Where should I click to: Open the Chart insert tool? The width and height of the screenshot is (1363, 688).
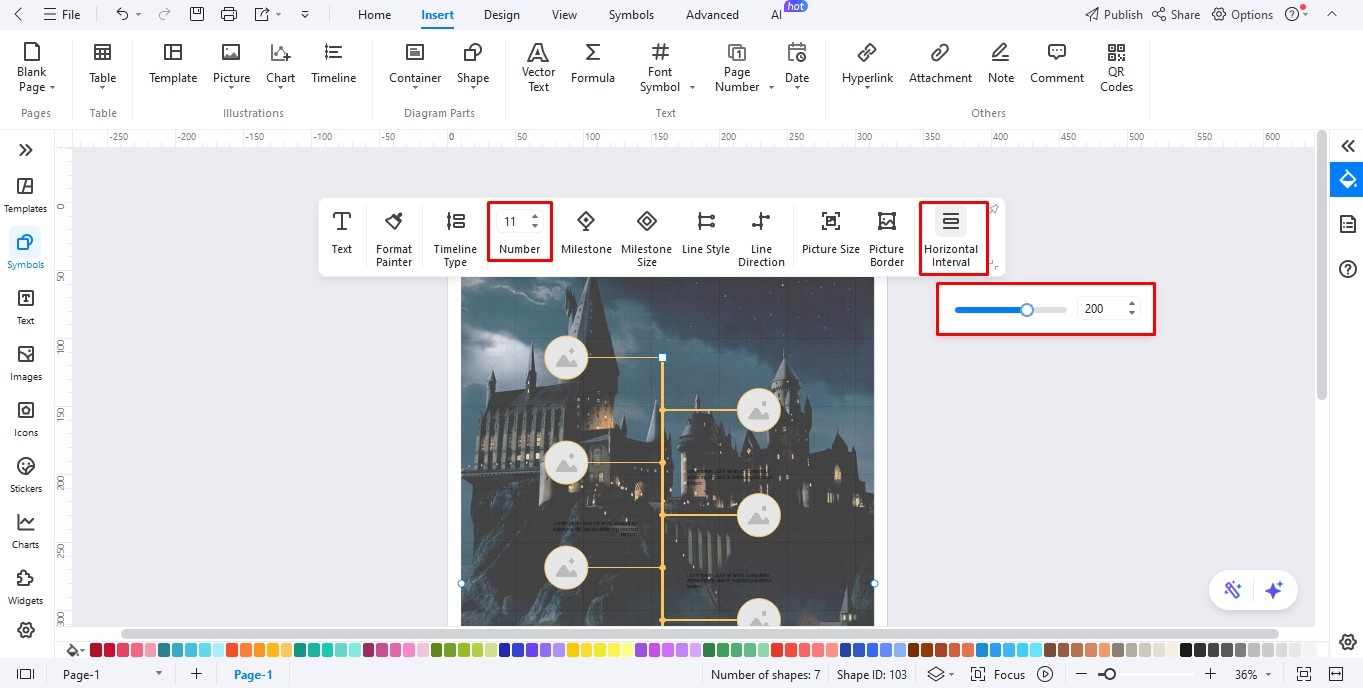coord(280,66)
